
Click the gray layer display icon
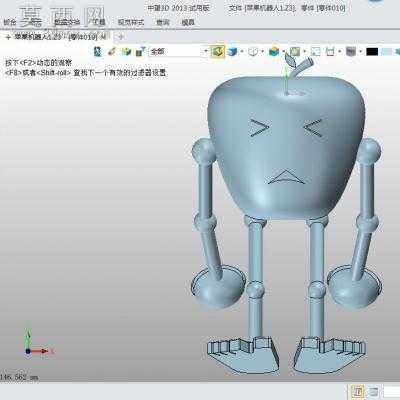coord(351,52)
